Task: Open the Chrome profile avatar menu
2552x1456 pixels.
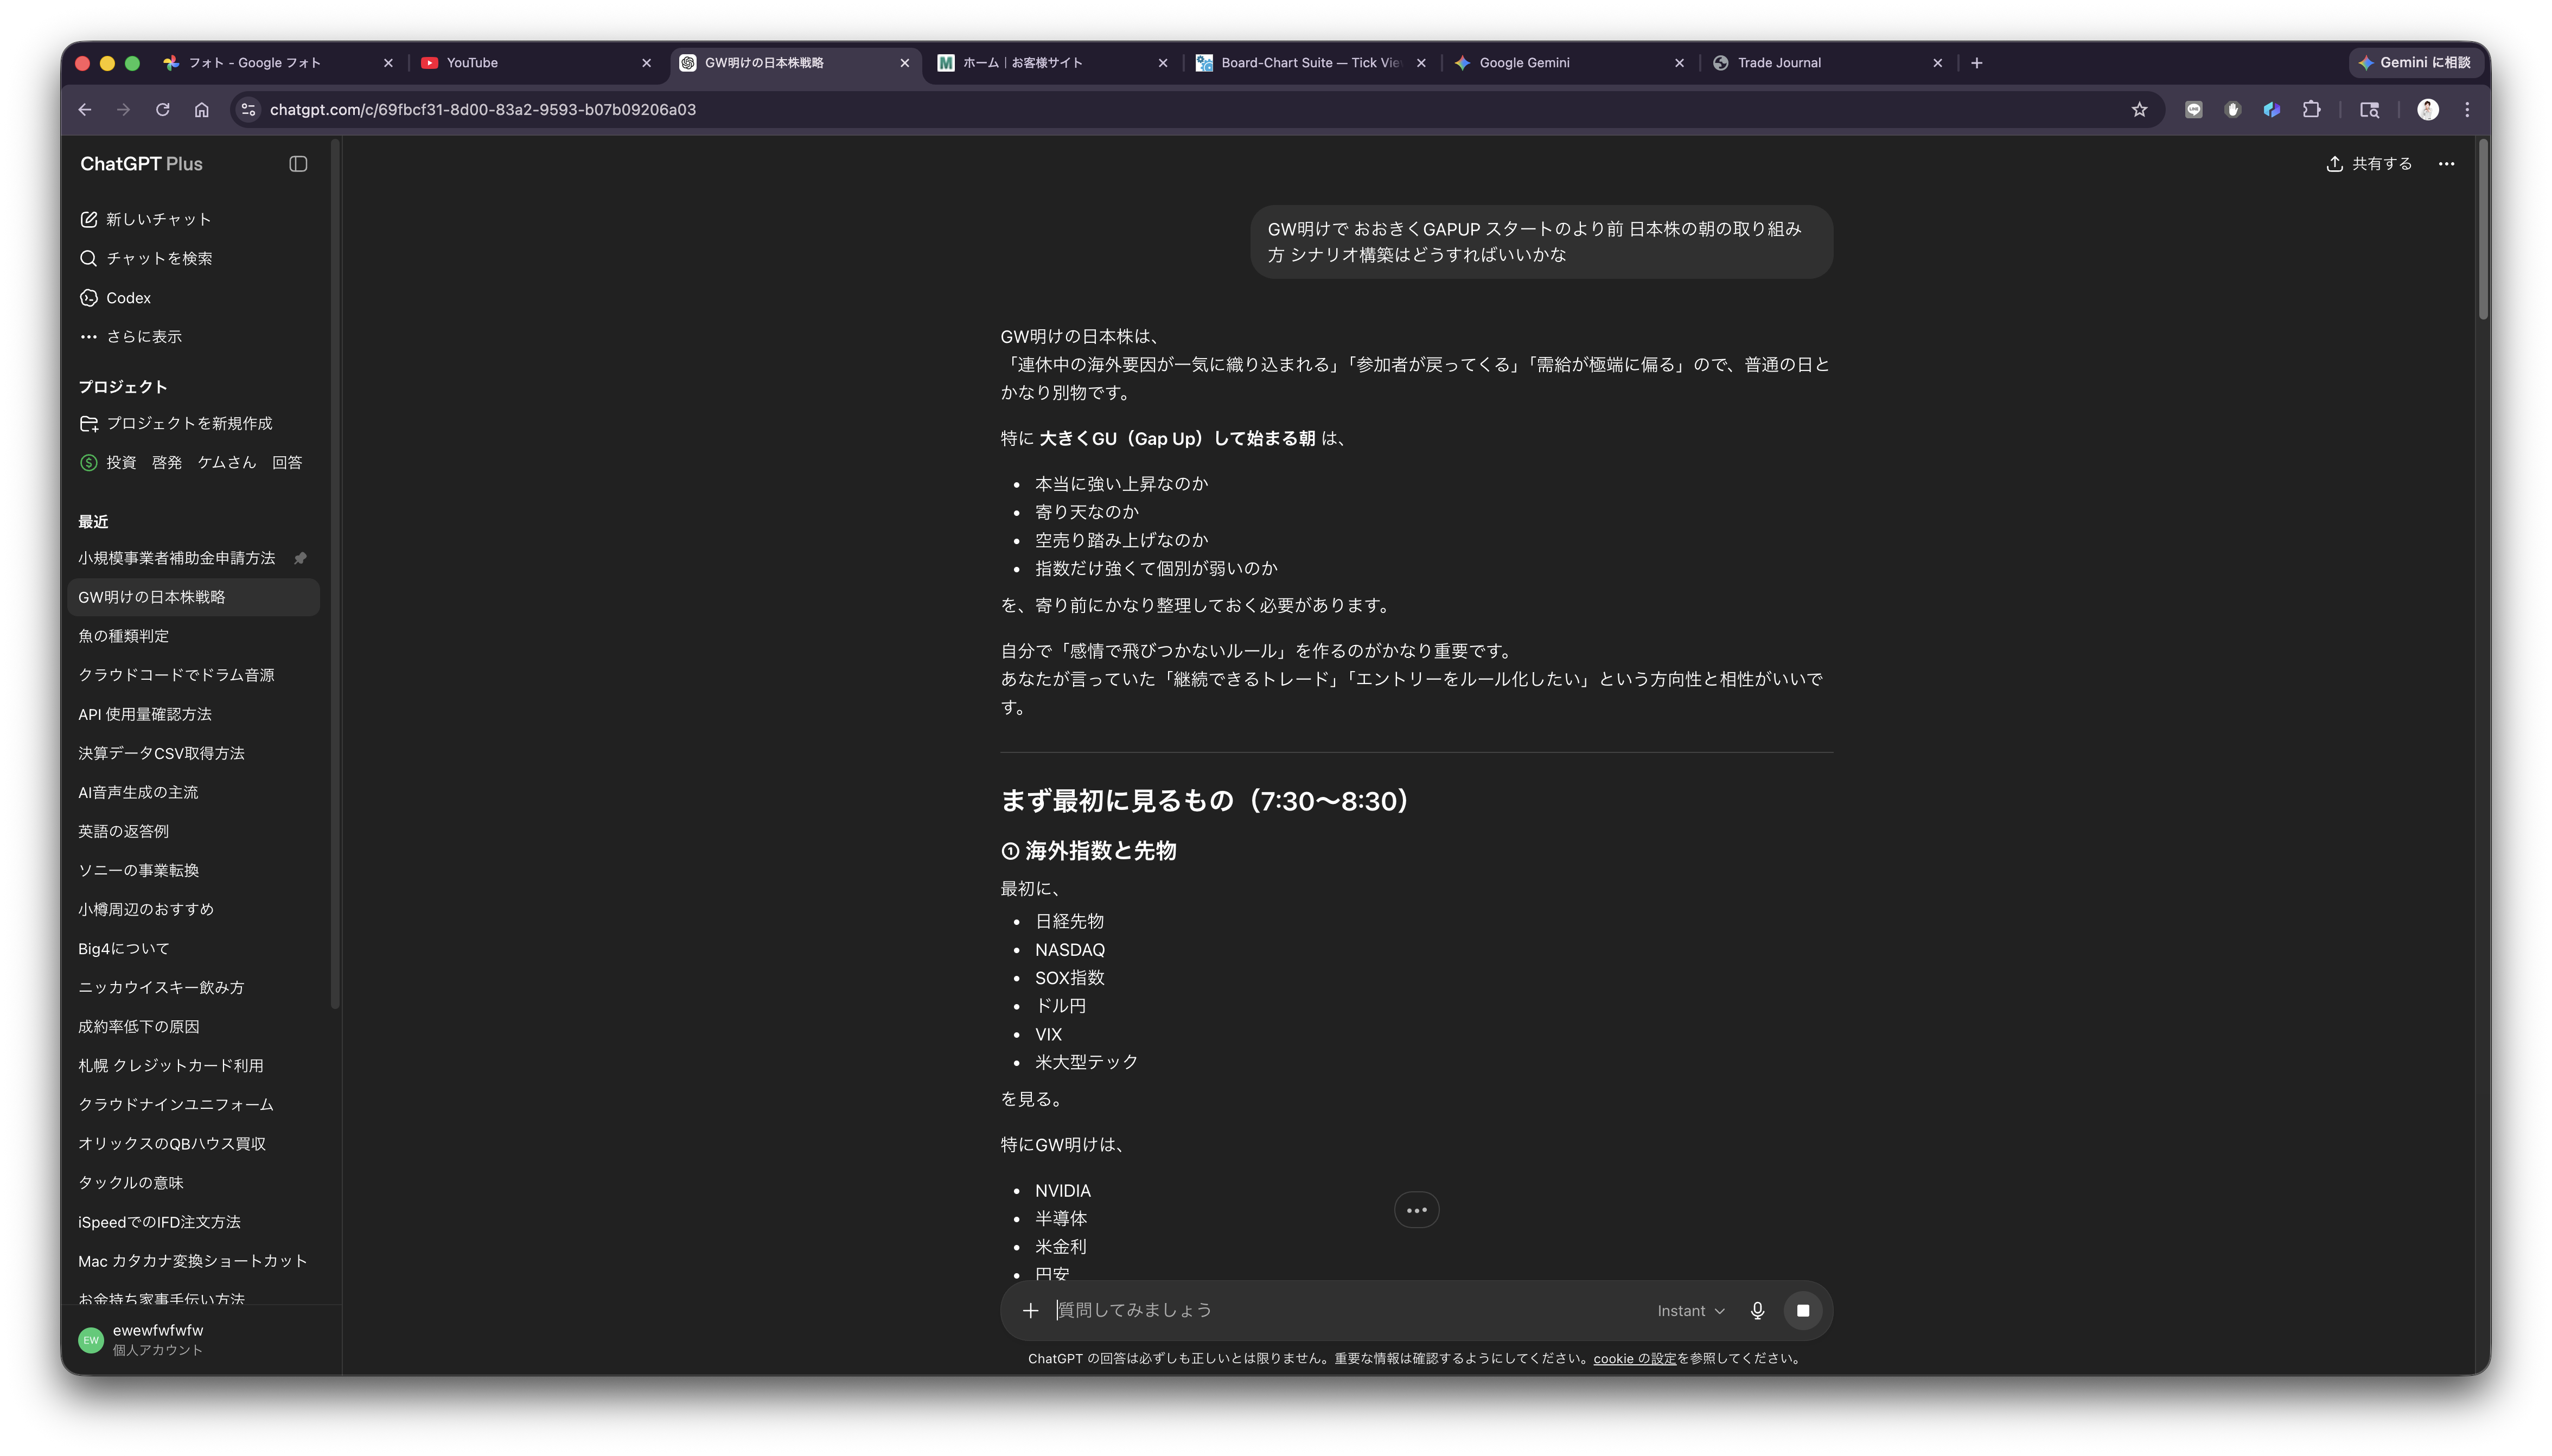Action: 2428,110
